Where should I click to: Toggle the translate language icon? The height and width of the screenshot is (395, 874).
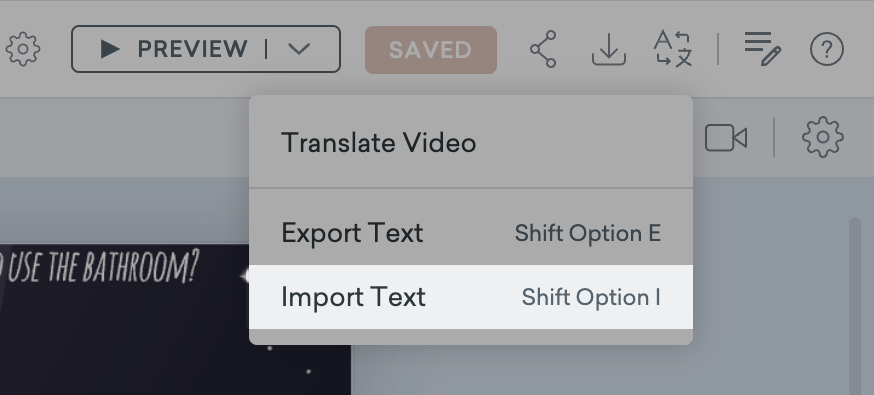673,49
